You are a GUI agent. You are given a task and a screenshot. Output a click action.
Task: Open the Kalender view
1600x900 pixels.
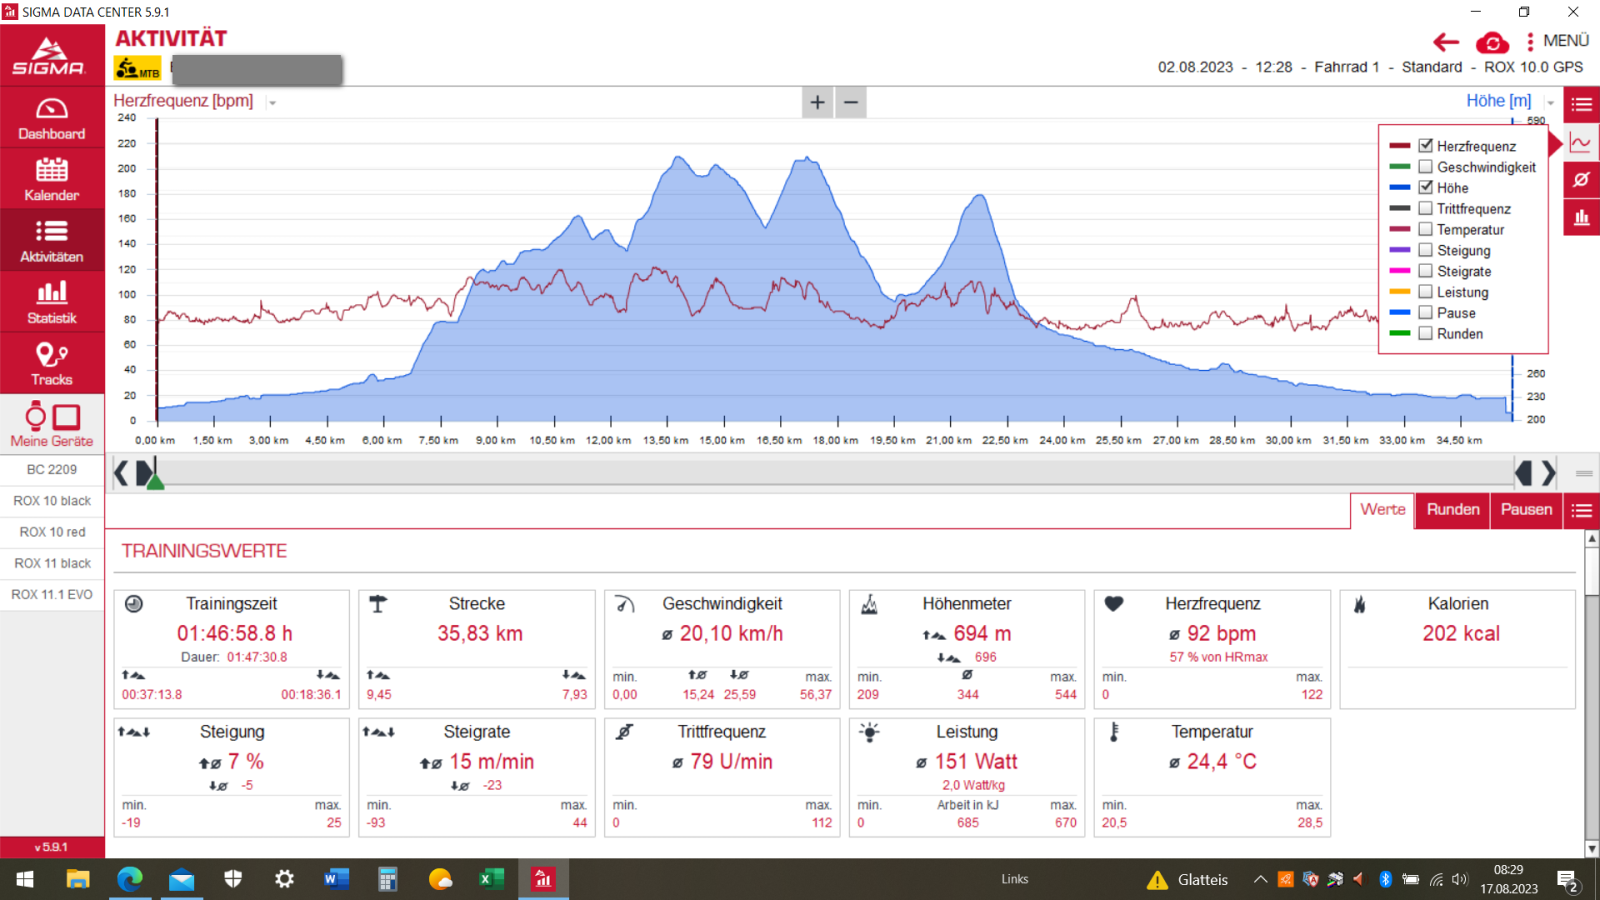coord(52,180)
